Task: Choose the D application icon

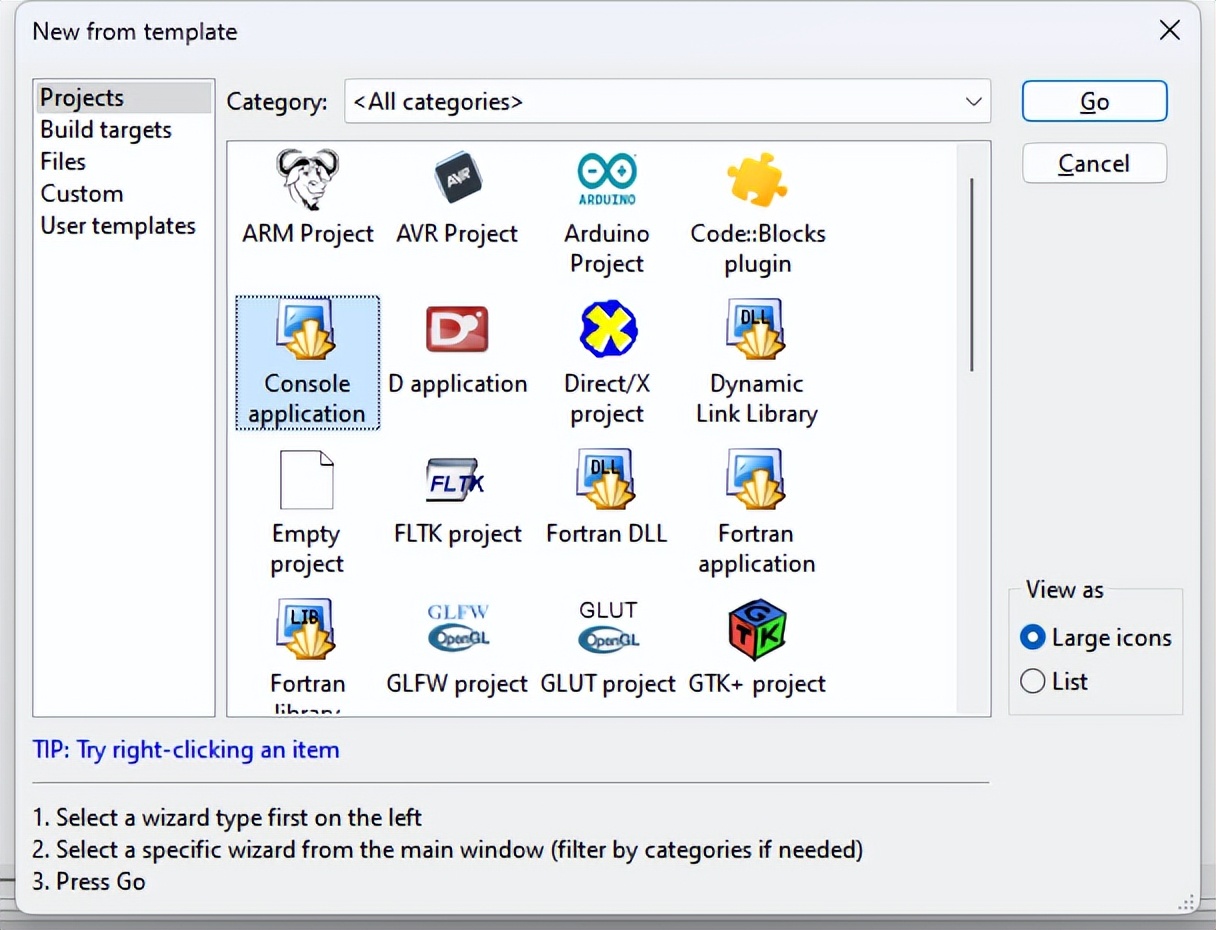Action: click(x=457, y=330)
